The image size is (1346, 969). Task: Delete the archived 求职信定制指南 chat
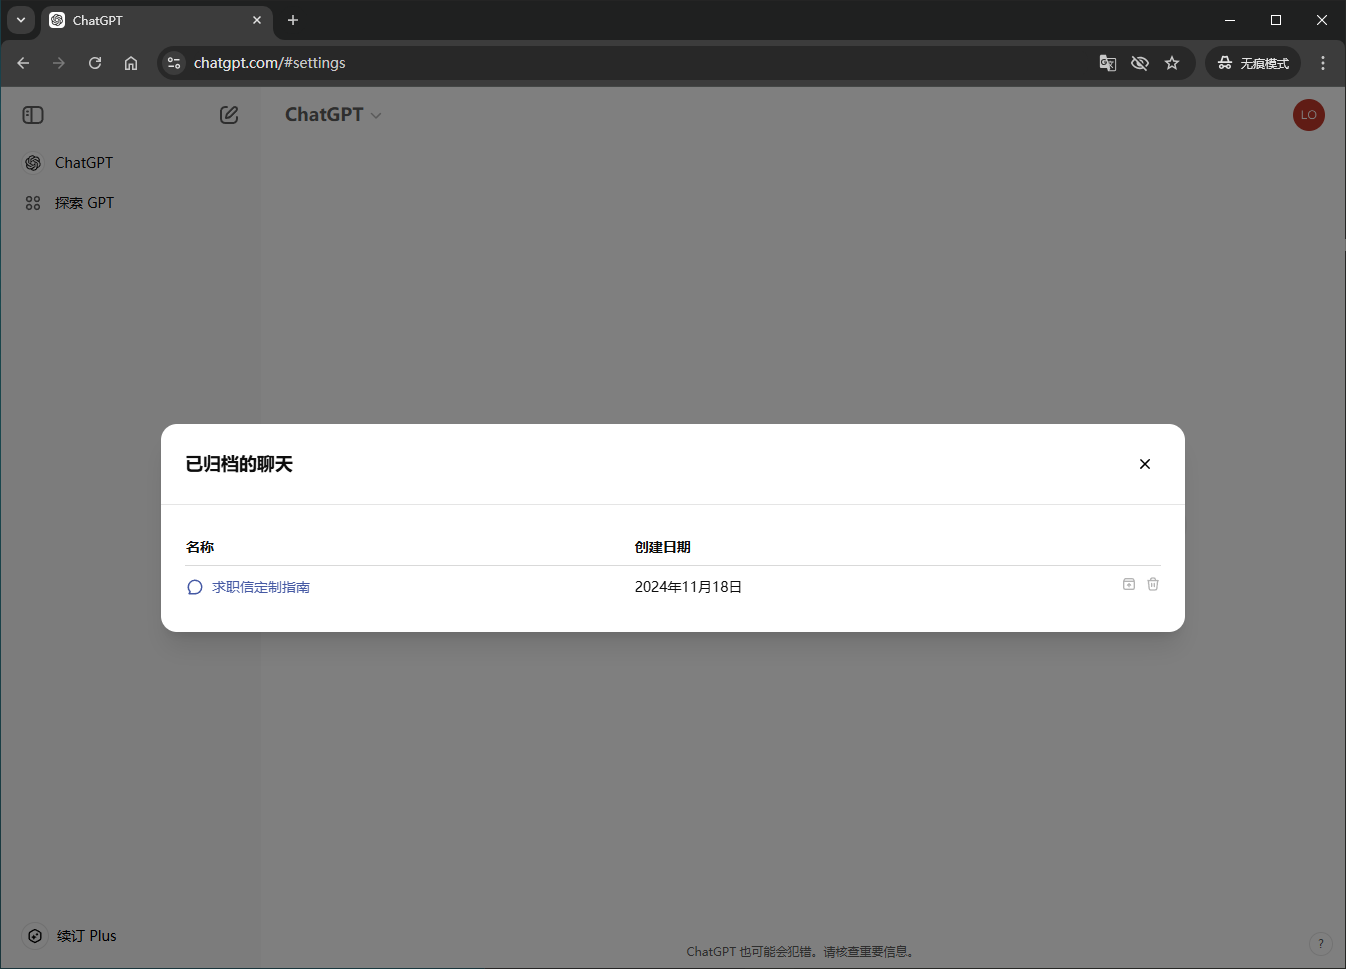click(x=1153, y=584)
